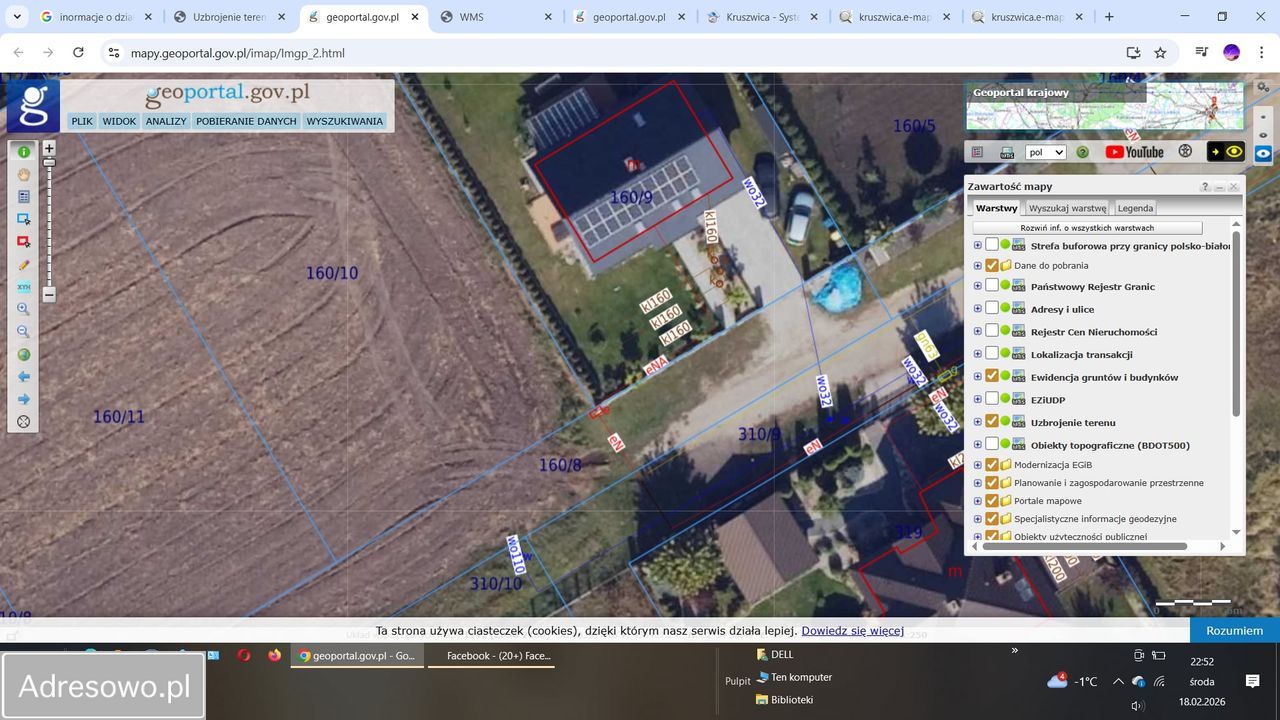The image size is (1280, 720).
Task: Expand the Dane do pobrania group
Action: point(978,265)
